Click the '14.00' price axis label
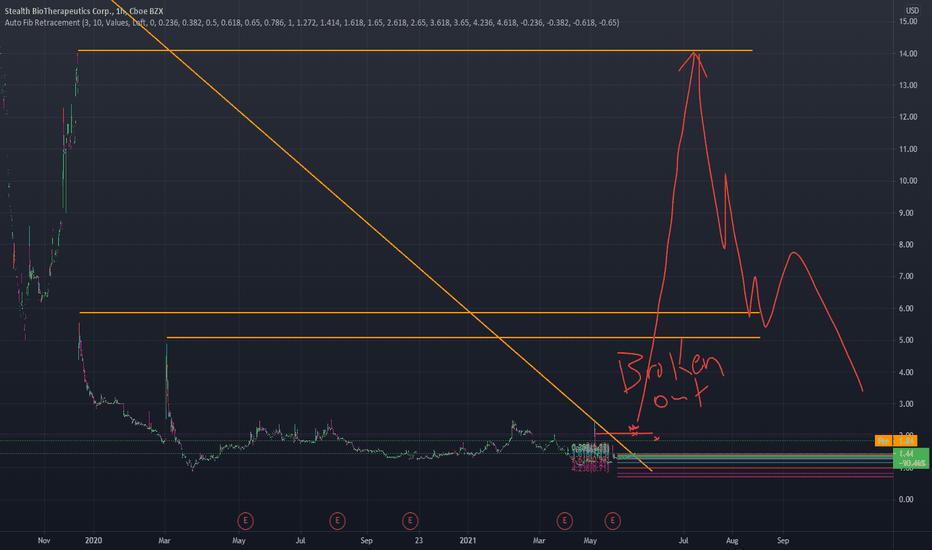 pyautogui.click(x=908, y=54)
